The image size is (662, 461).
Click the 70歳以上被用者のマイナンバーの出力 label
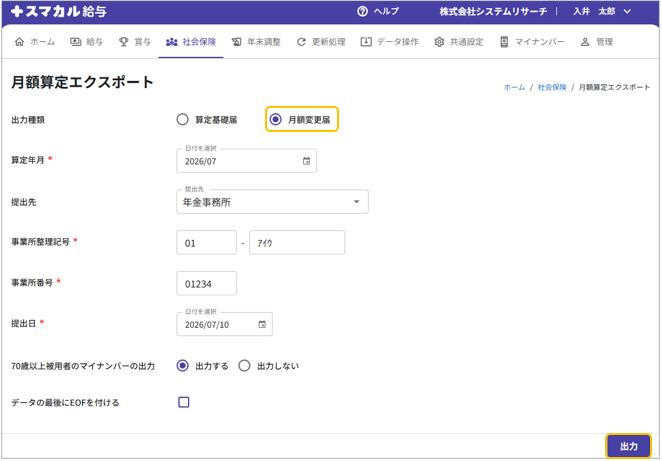pos(83,366)
